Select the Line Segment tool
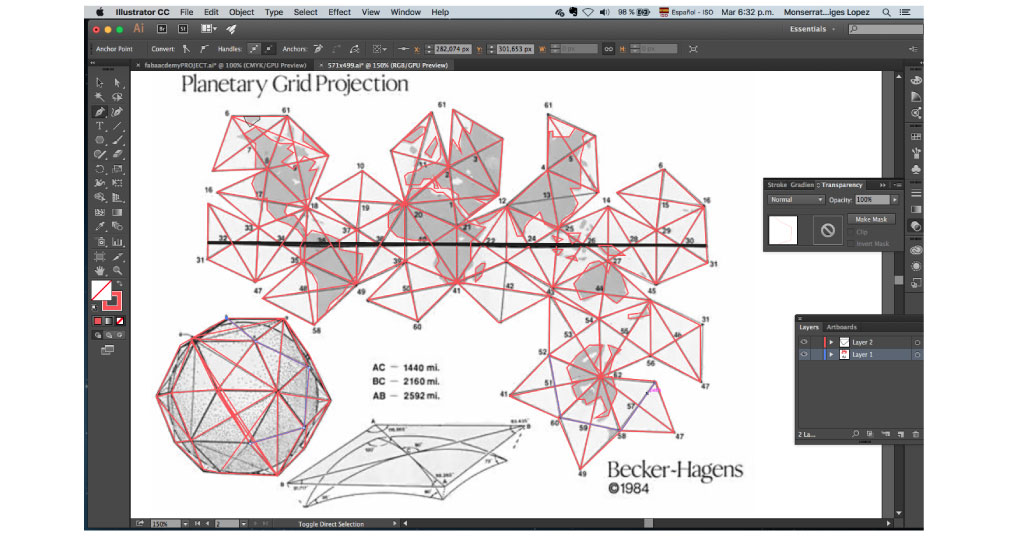The width and height of the screenshot is (1031, 541). 117,126
